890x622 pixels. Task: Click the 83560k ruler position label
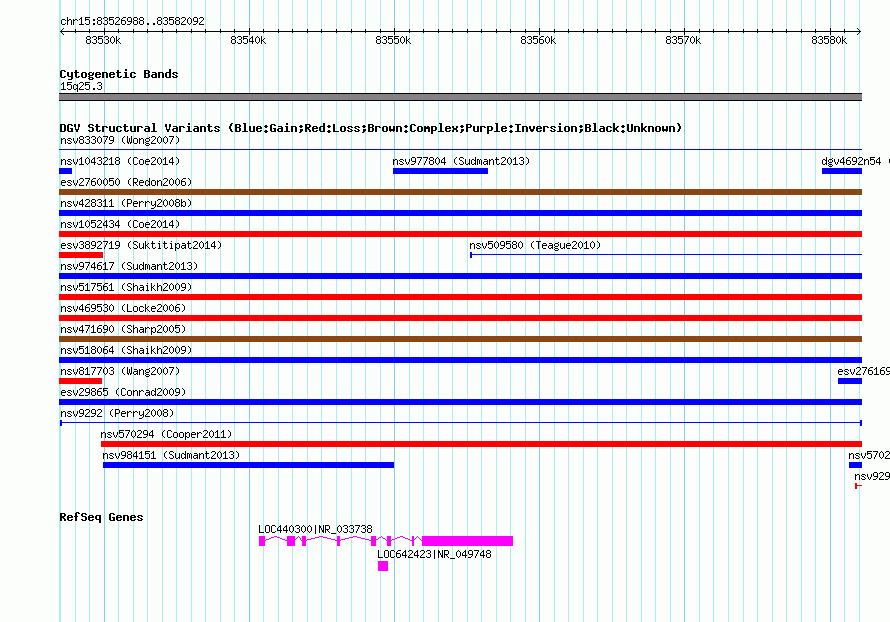tap(538, 40)
